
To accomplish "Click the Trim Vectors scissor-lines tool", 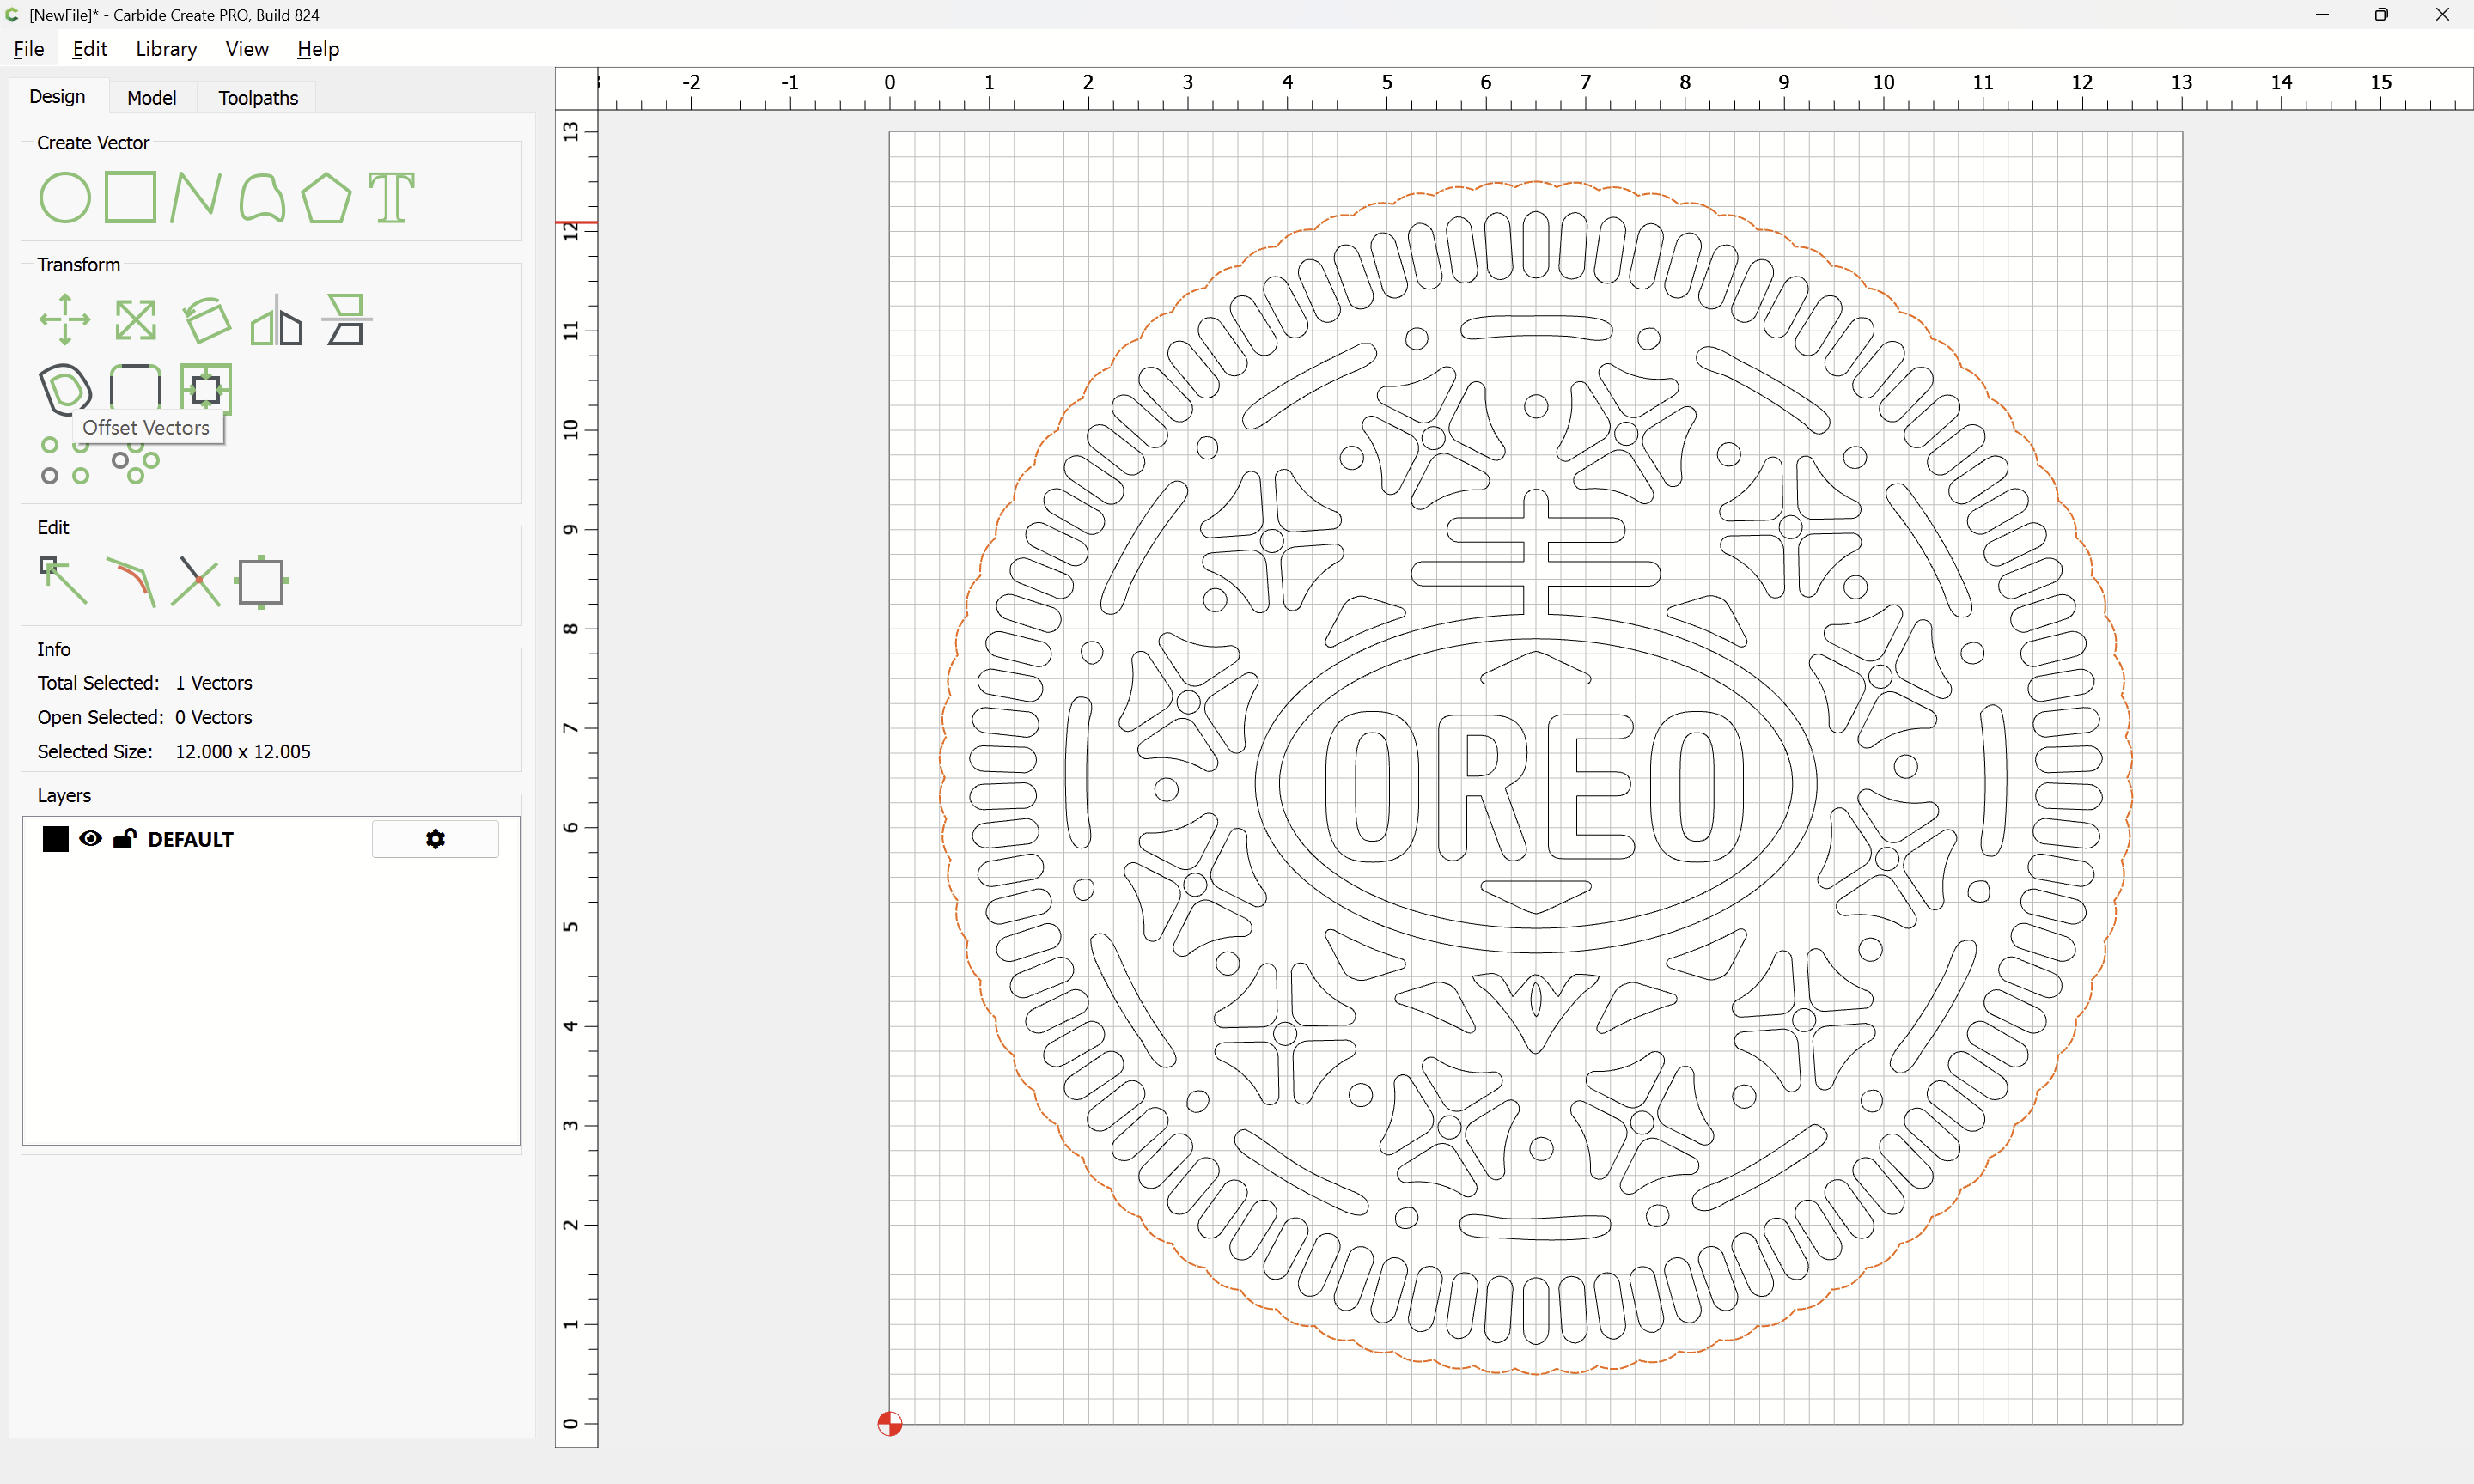I will coord(196,581).
